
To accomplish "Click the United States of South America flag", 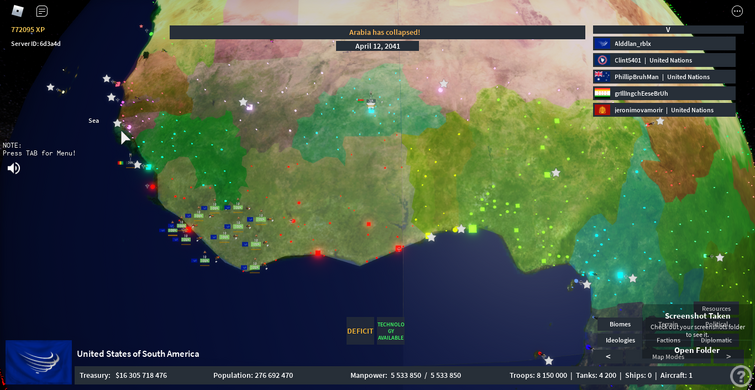I will pos(39,362).
